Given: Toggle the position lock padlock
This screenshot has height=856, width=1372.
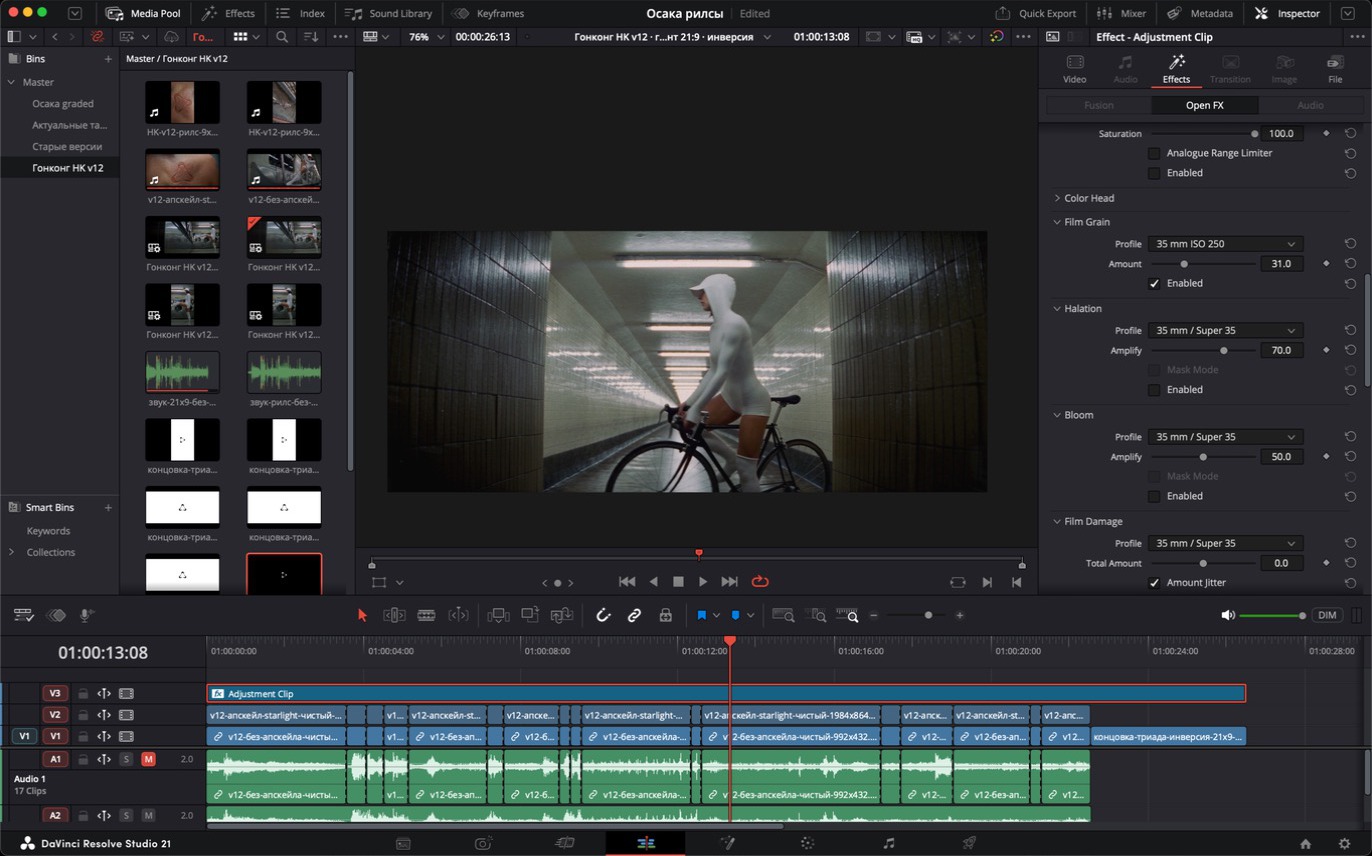Looking at the screenshot, I should point(665,616).
